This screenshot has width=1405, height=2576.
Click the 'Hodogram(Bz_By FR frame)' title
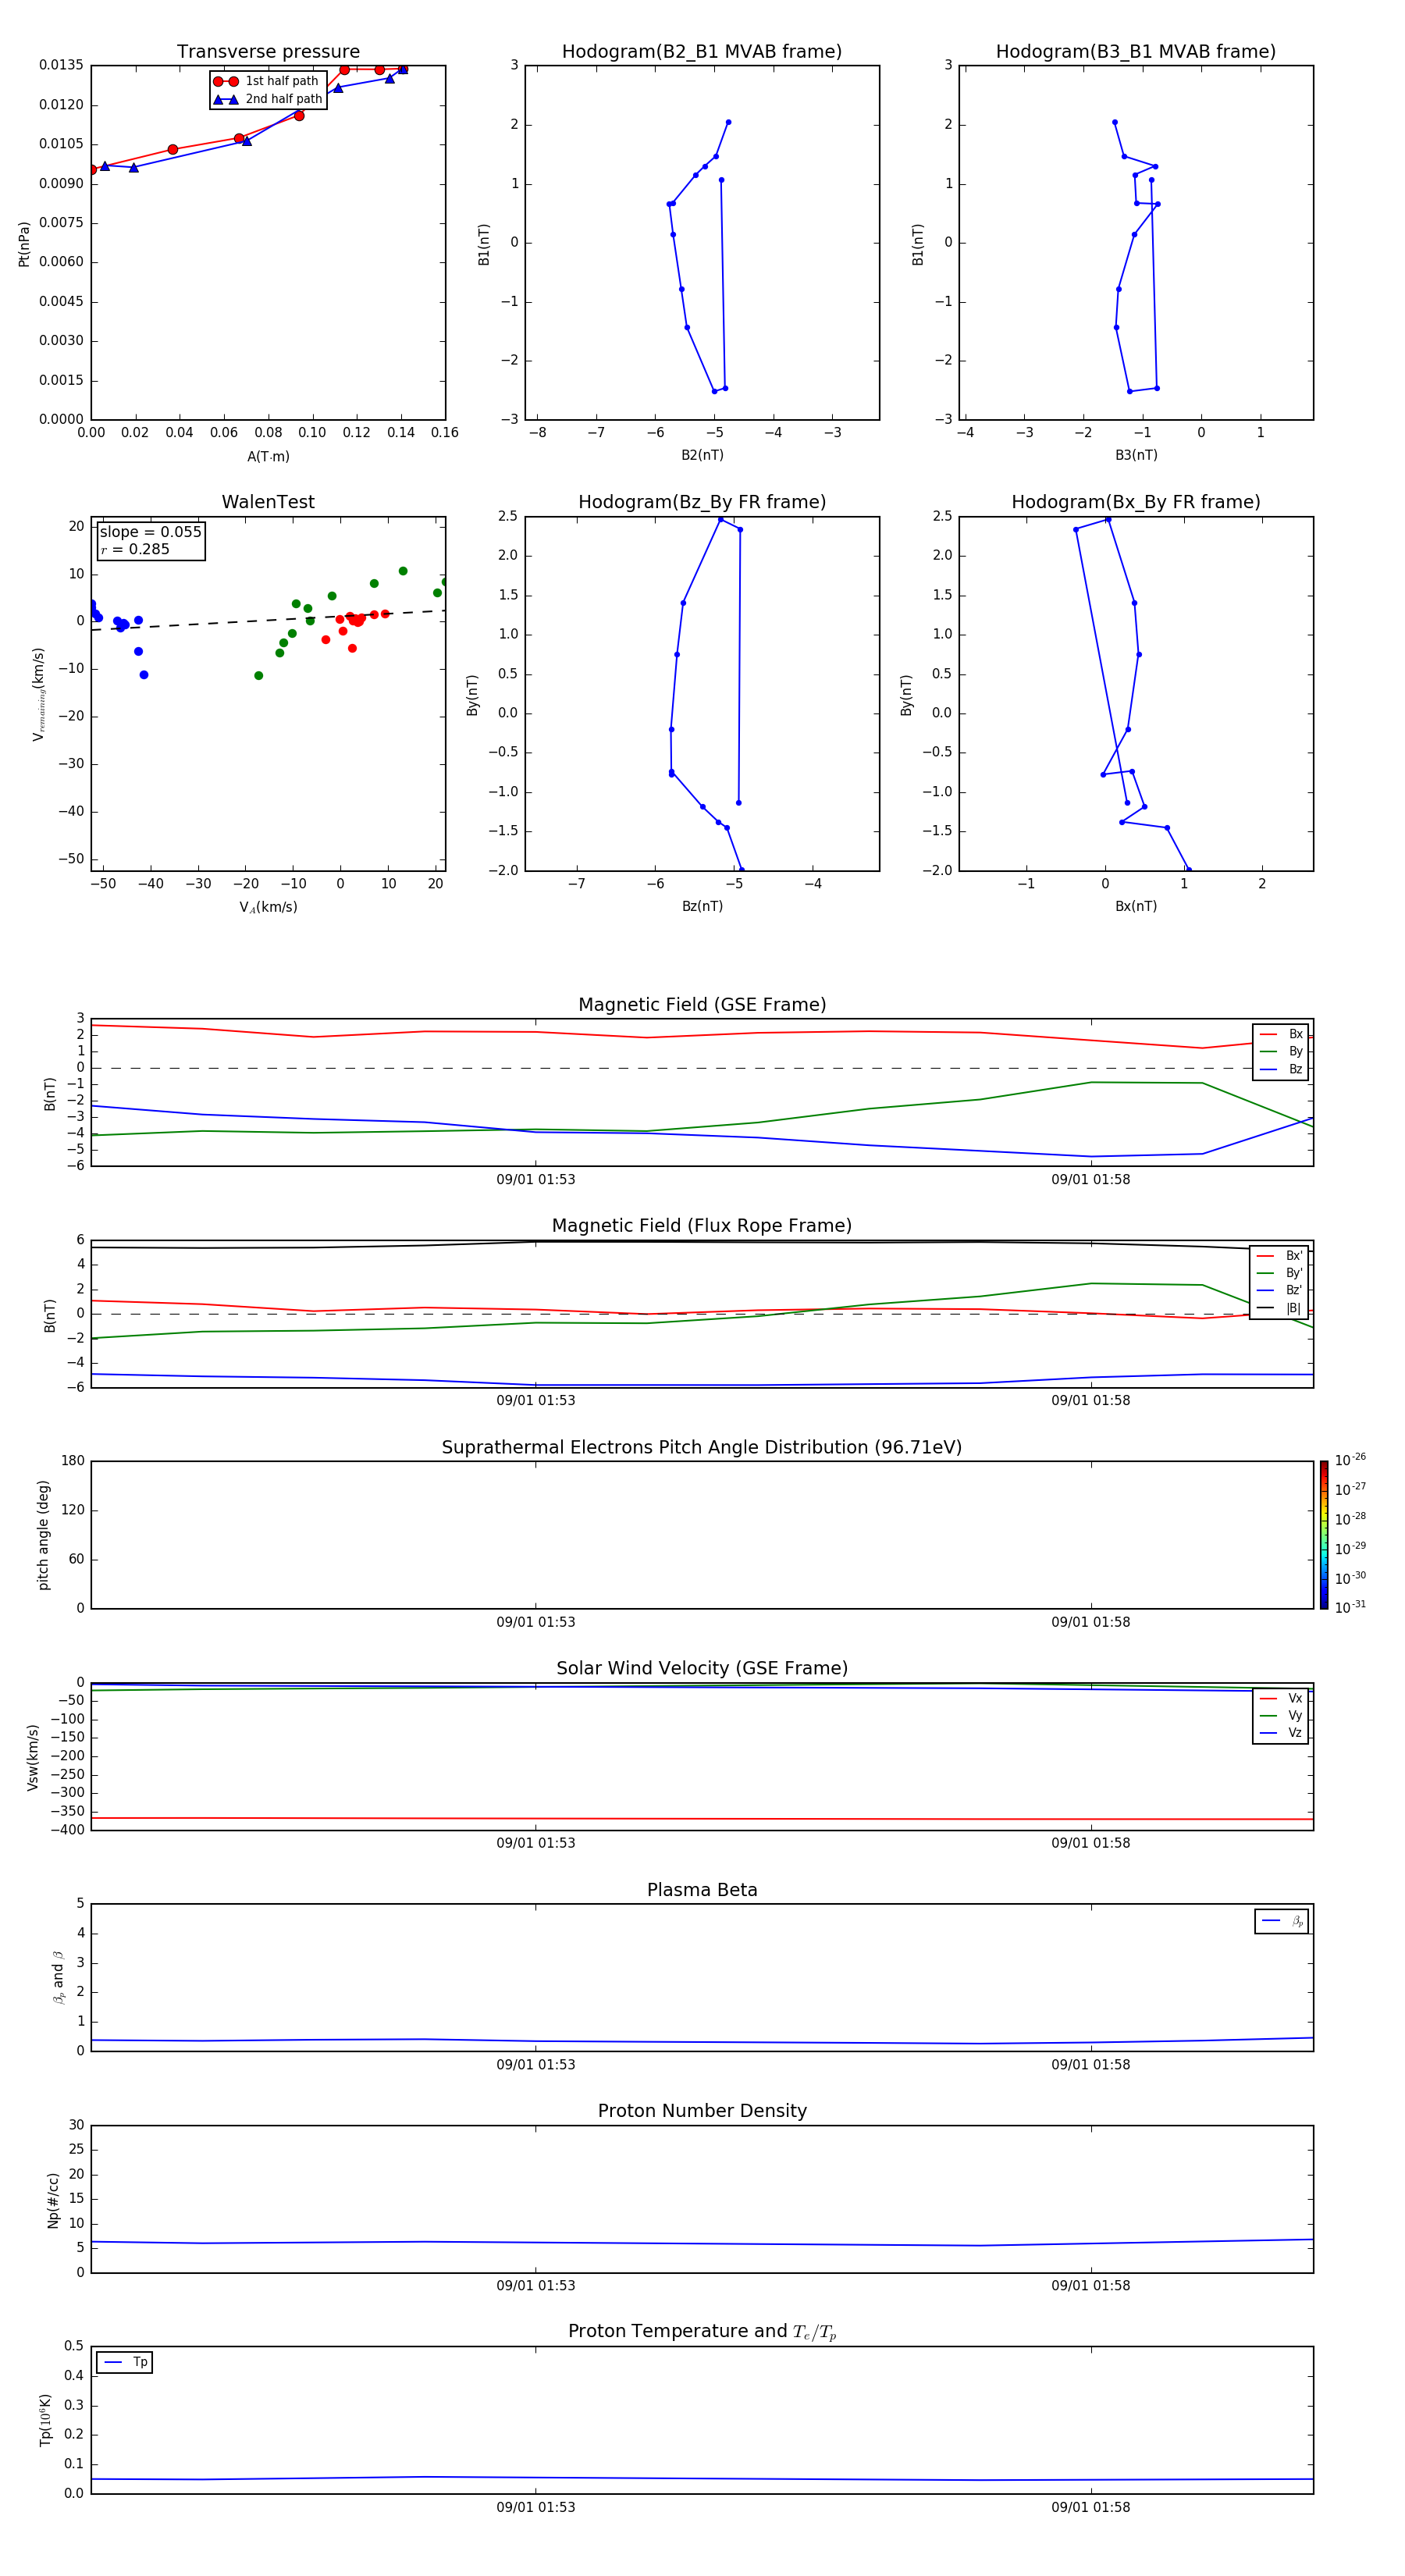pos(702,502)
